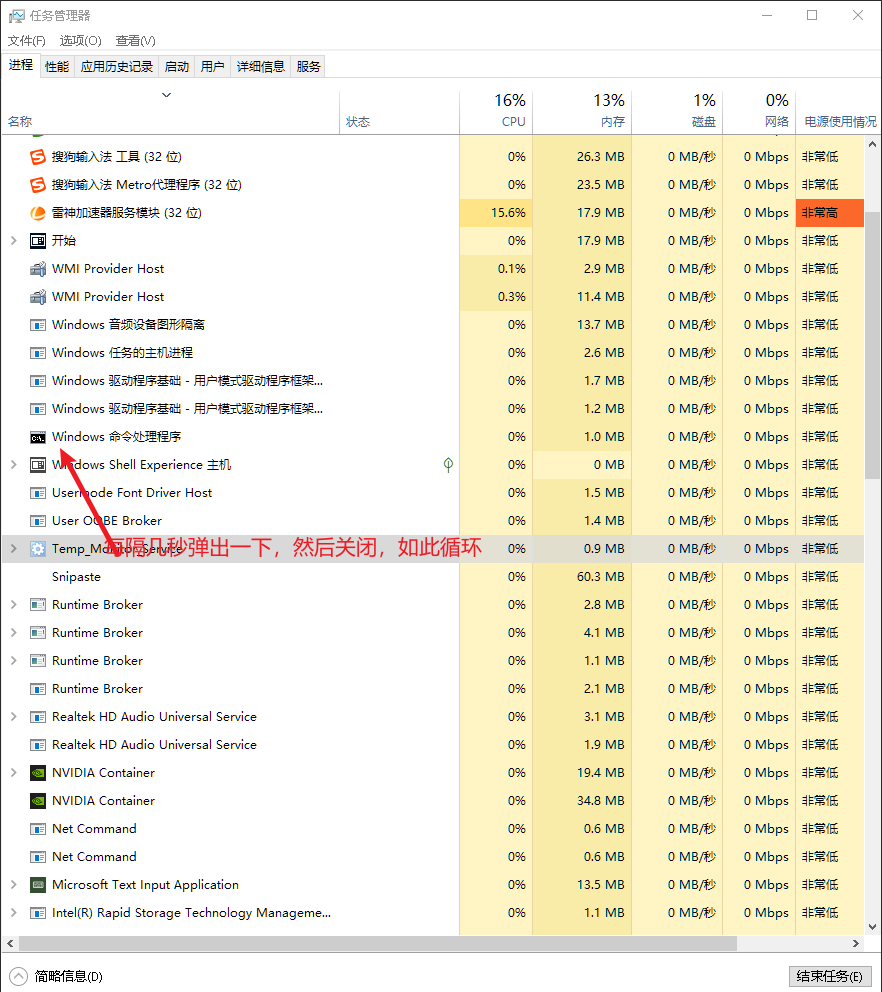The width and height of the screenshot is (882, 992).
Task: Click the first NVIDIA Container icon
Action: pos(38,773)
